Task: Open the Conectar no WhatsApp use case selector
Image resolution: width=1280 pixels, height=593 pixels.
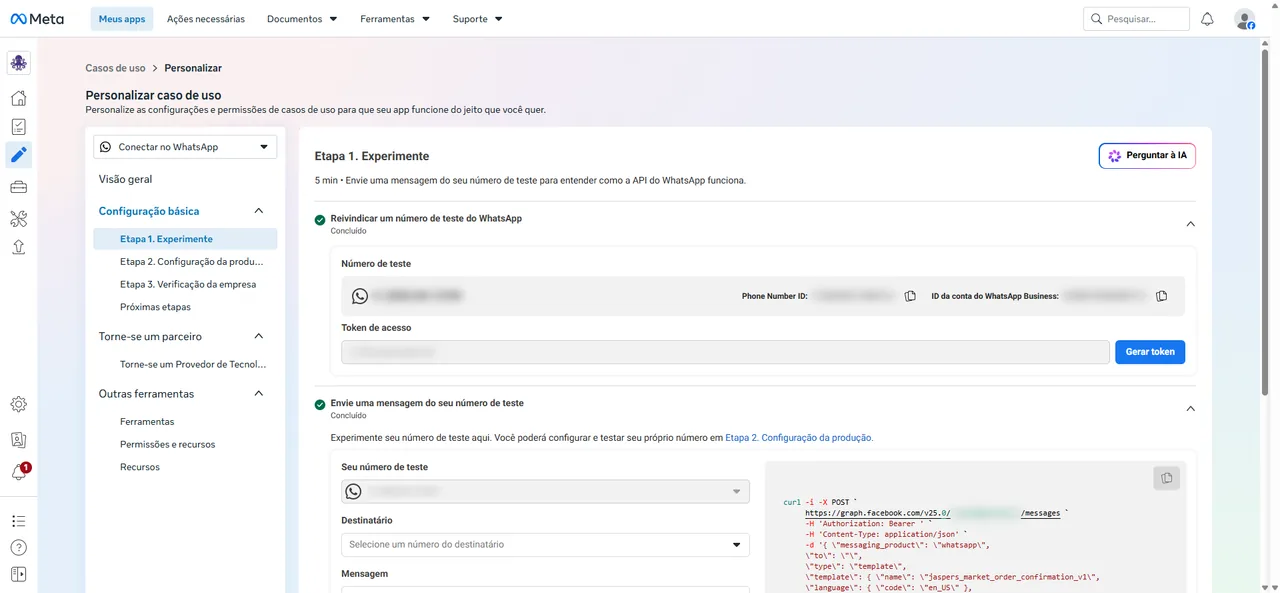Action: pyautogui.click(x=185, y=147)
